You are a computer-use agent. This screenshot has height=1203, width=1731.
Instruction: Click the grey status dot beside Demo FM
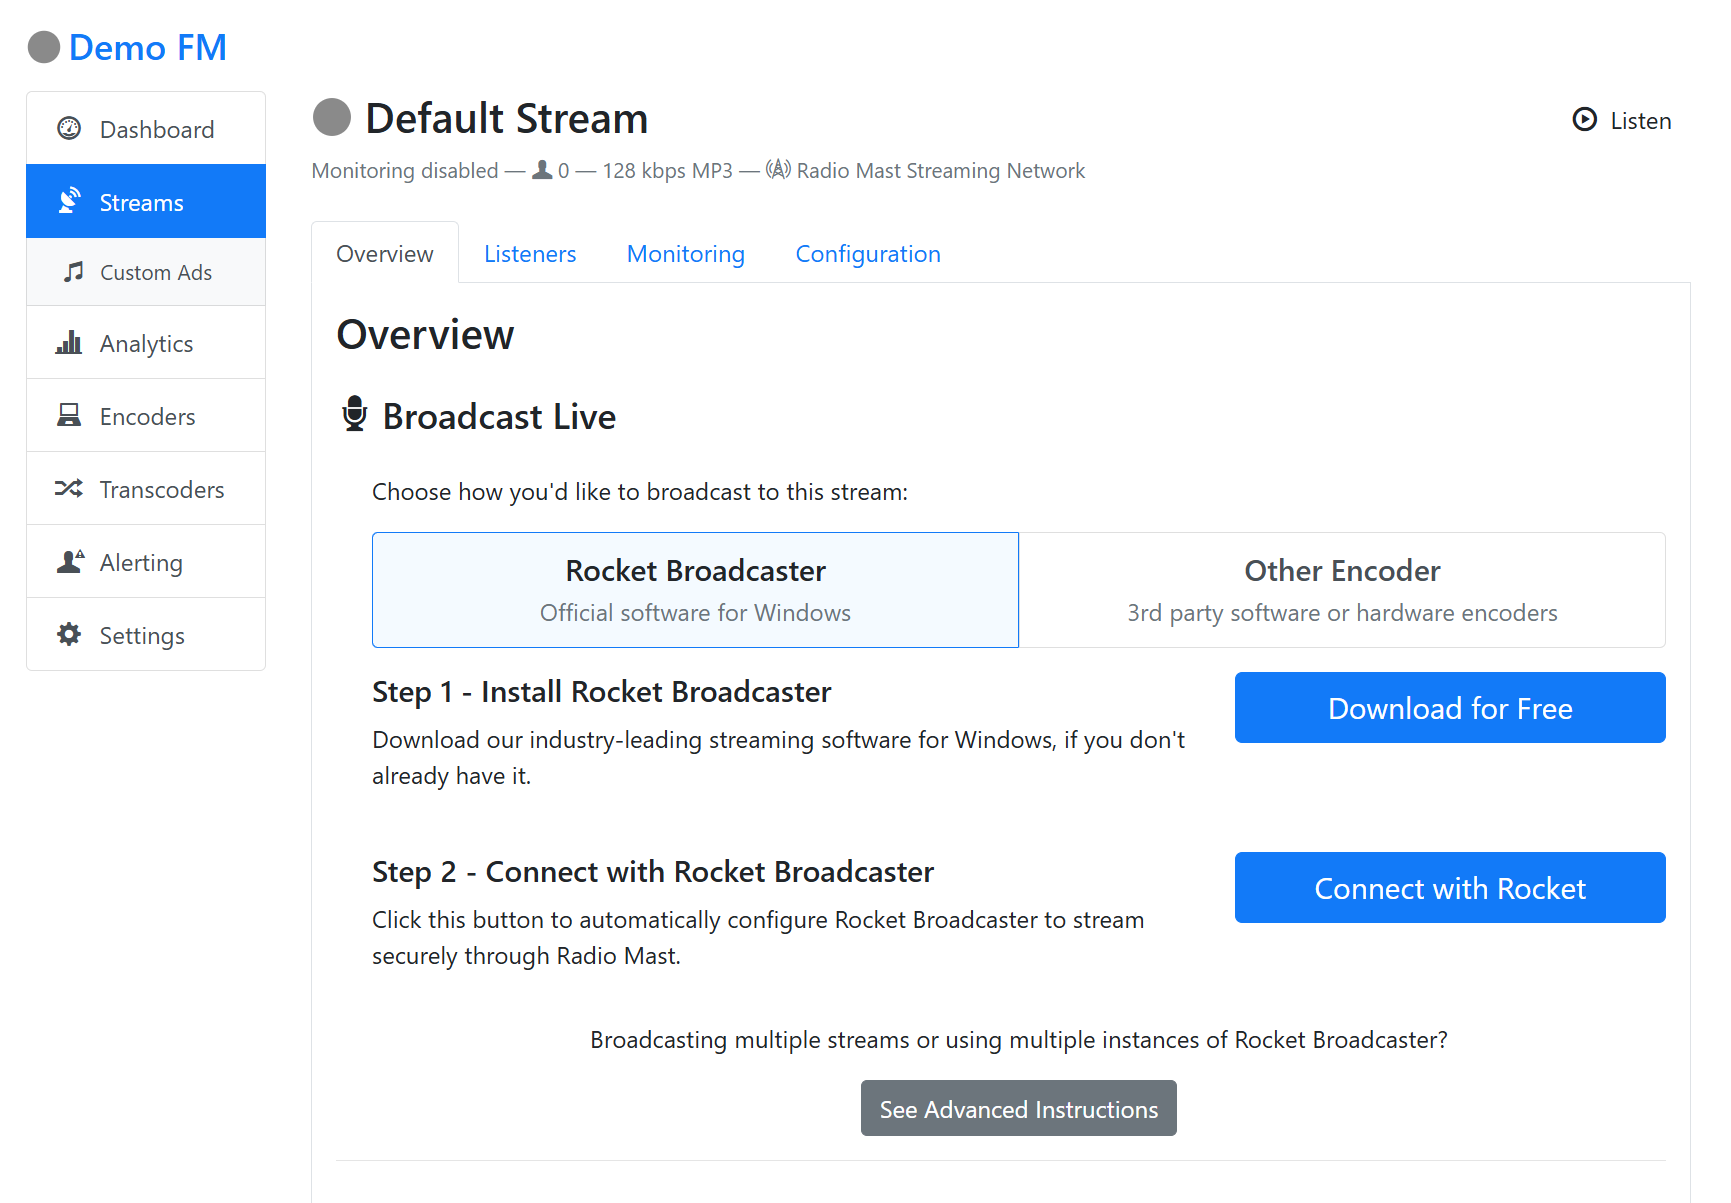point(44,47)
